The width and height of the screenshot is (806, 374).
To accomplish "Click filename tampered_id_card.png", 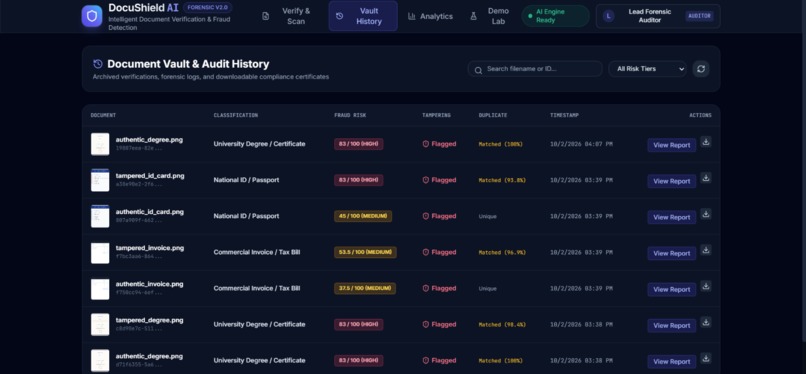I will pyautogui.click(x=150, y=176).
